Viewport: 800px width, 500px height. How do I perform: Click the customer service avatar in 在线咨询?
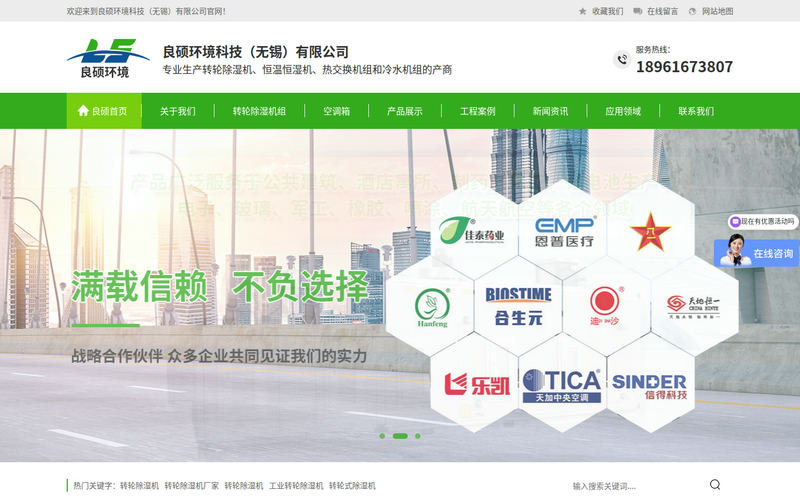(736, 250)
